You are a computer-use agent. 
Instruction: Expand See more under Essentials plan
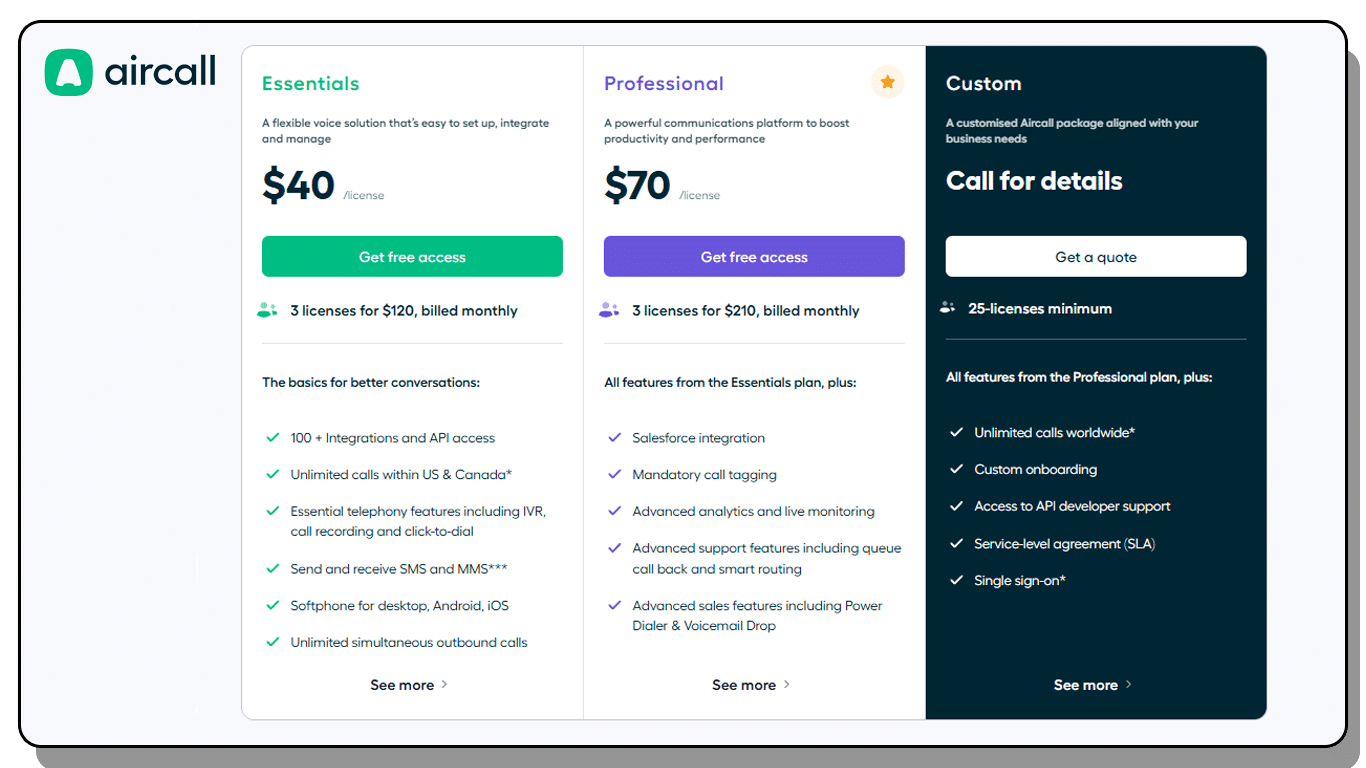coord(409,685)
